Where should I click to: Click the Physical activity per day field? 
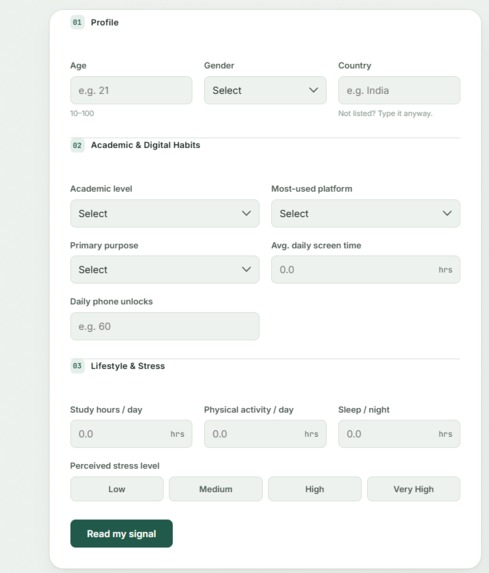[265, 434]
